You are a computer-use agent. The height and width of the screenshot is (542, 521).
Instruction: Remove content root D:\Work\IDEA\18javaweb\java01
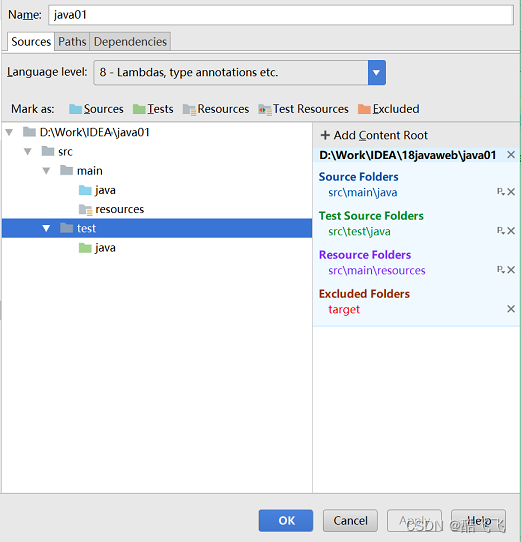click(511, 155)
